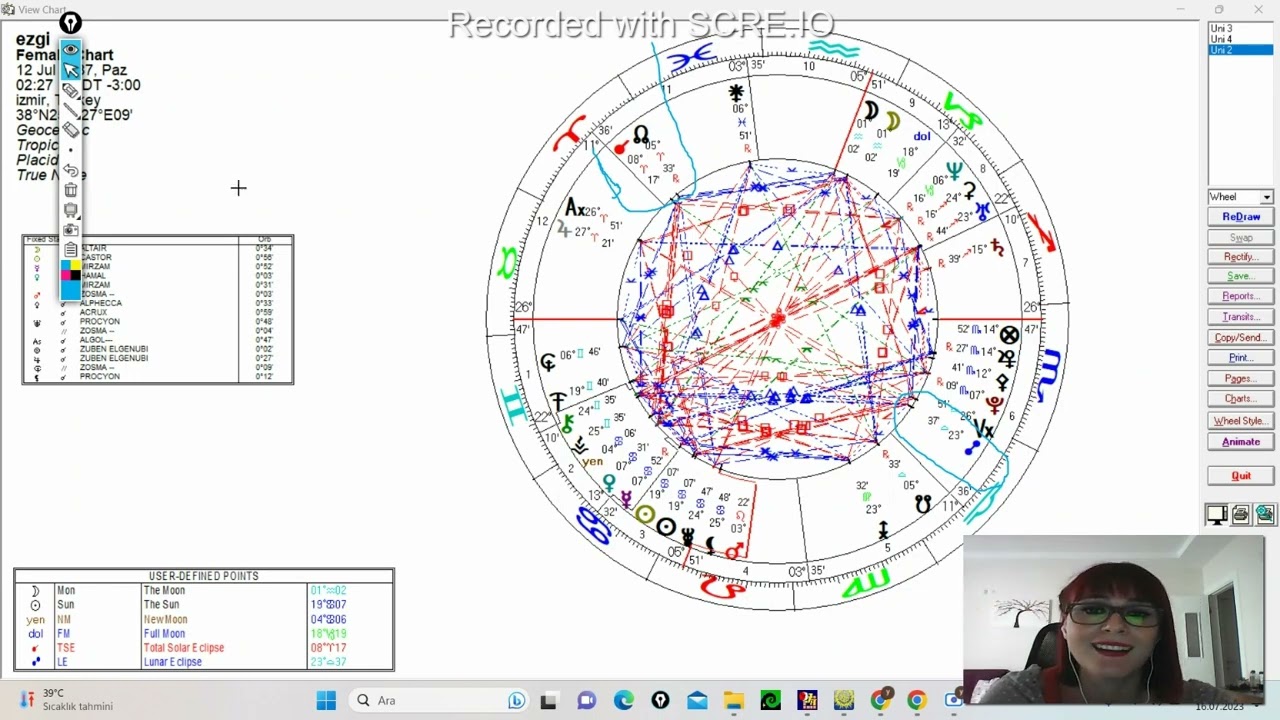Open the purple chat app on taskbar
The width and height of the screenshot is (1280, 720).
pos(587,701)
